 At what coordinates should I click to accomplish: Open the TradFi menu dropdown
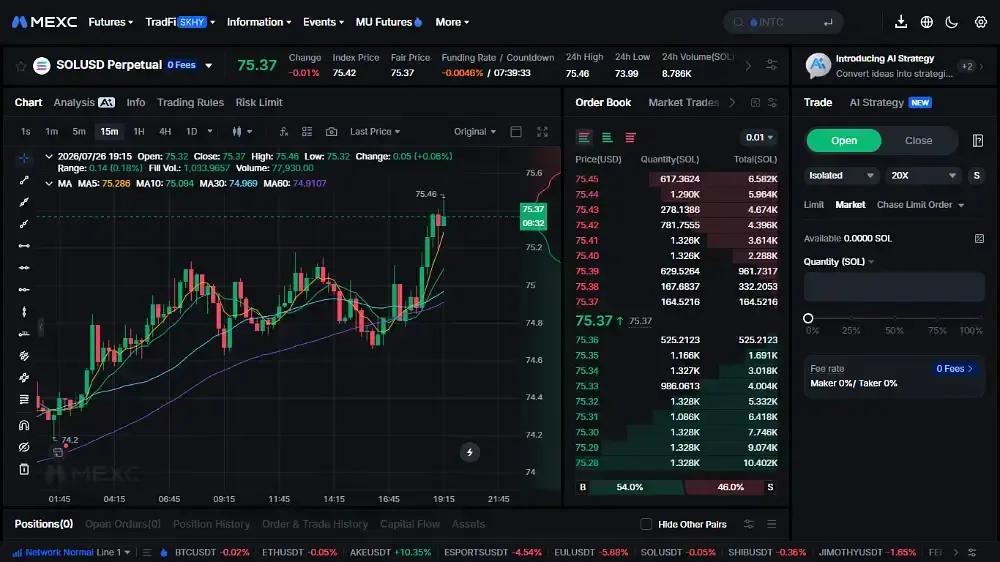click(180, 22)
